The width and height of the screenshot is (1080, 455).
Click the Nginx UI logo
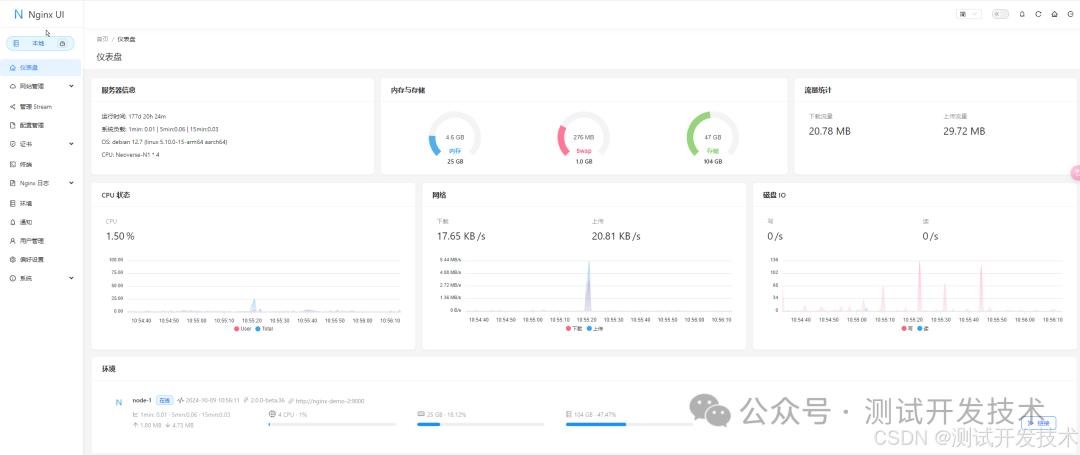[39, 14]
